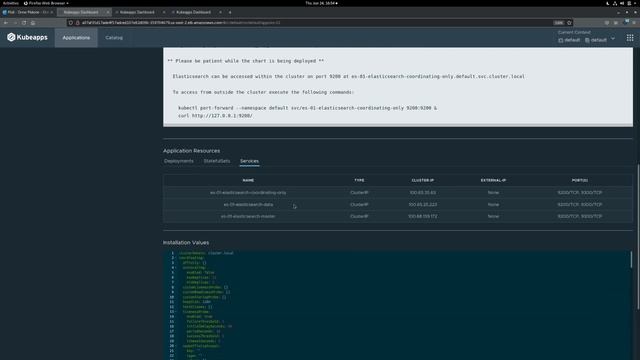Image resolution: width=640 pixels, height=360 pixels.
Task: Bookmark this page with star icon
Action: tap(569, 23)
